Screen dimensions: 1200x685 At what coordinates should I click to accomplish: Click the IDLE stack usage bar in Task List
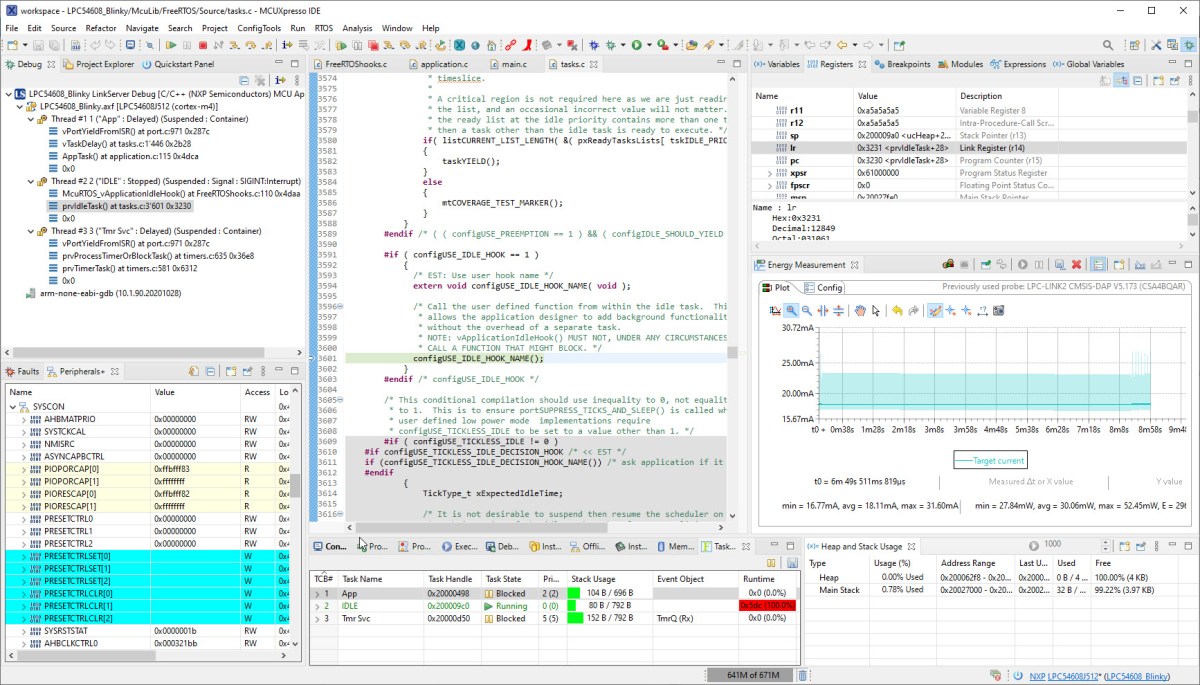point(570,604)
